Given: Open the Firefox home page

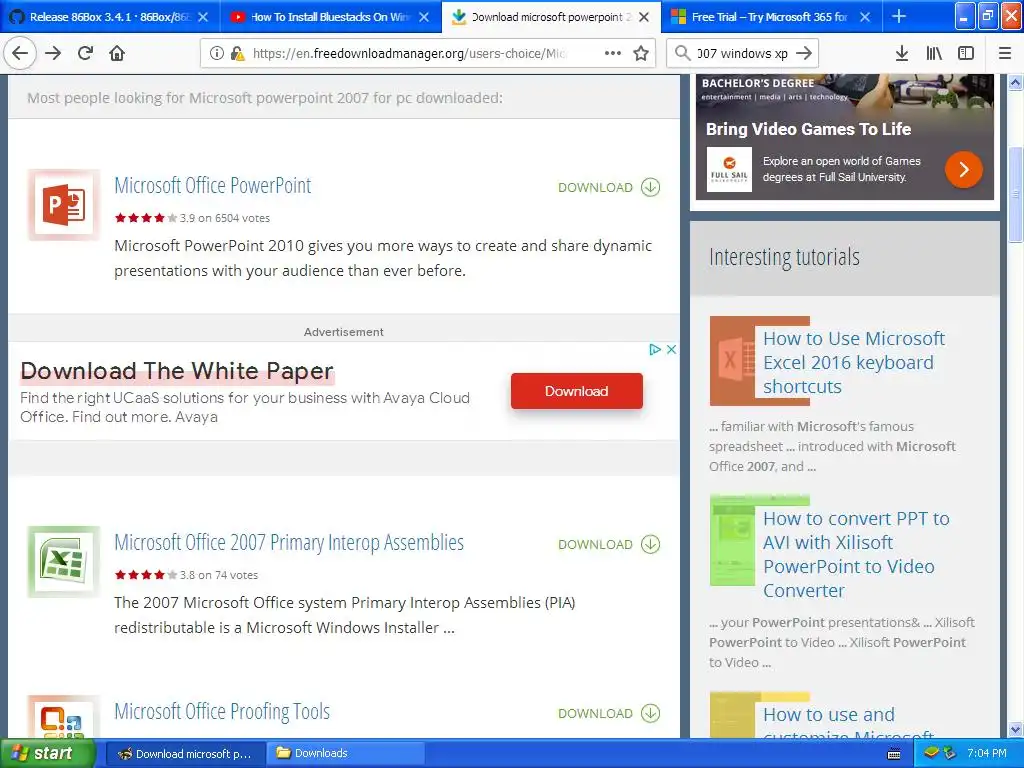Looking at the screenshot, I should [117, 54].
